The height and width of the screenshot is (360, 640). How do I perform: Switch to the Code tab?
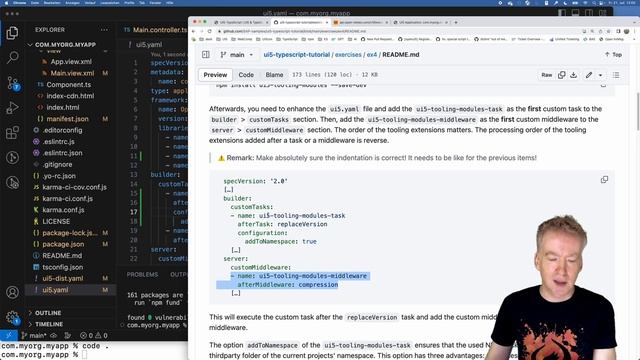point(246,75)
